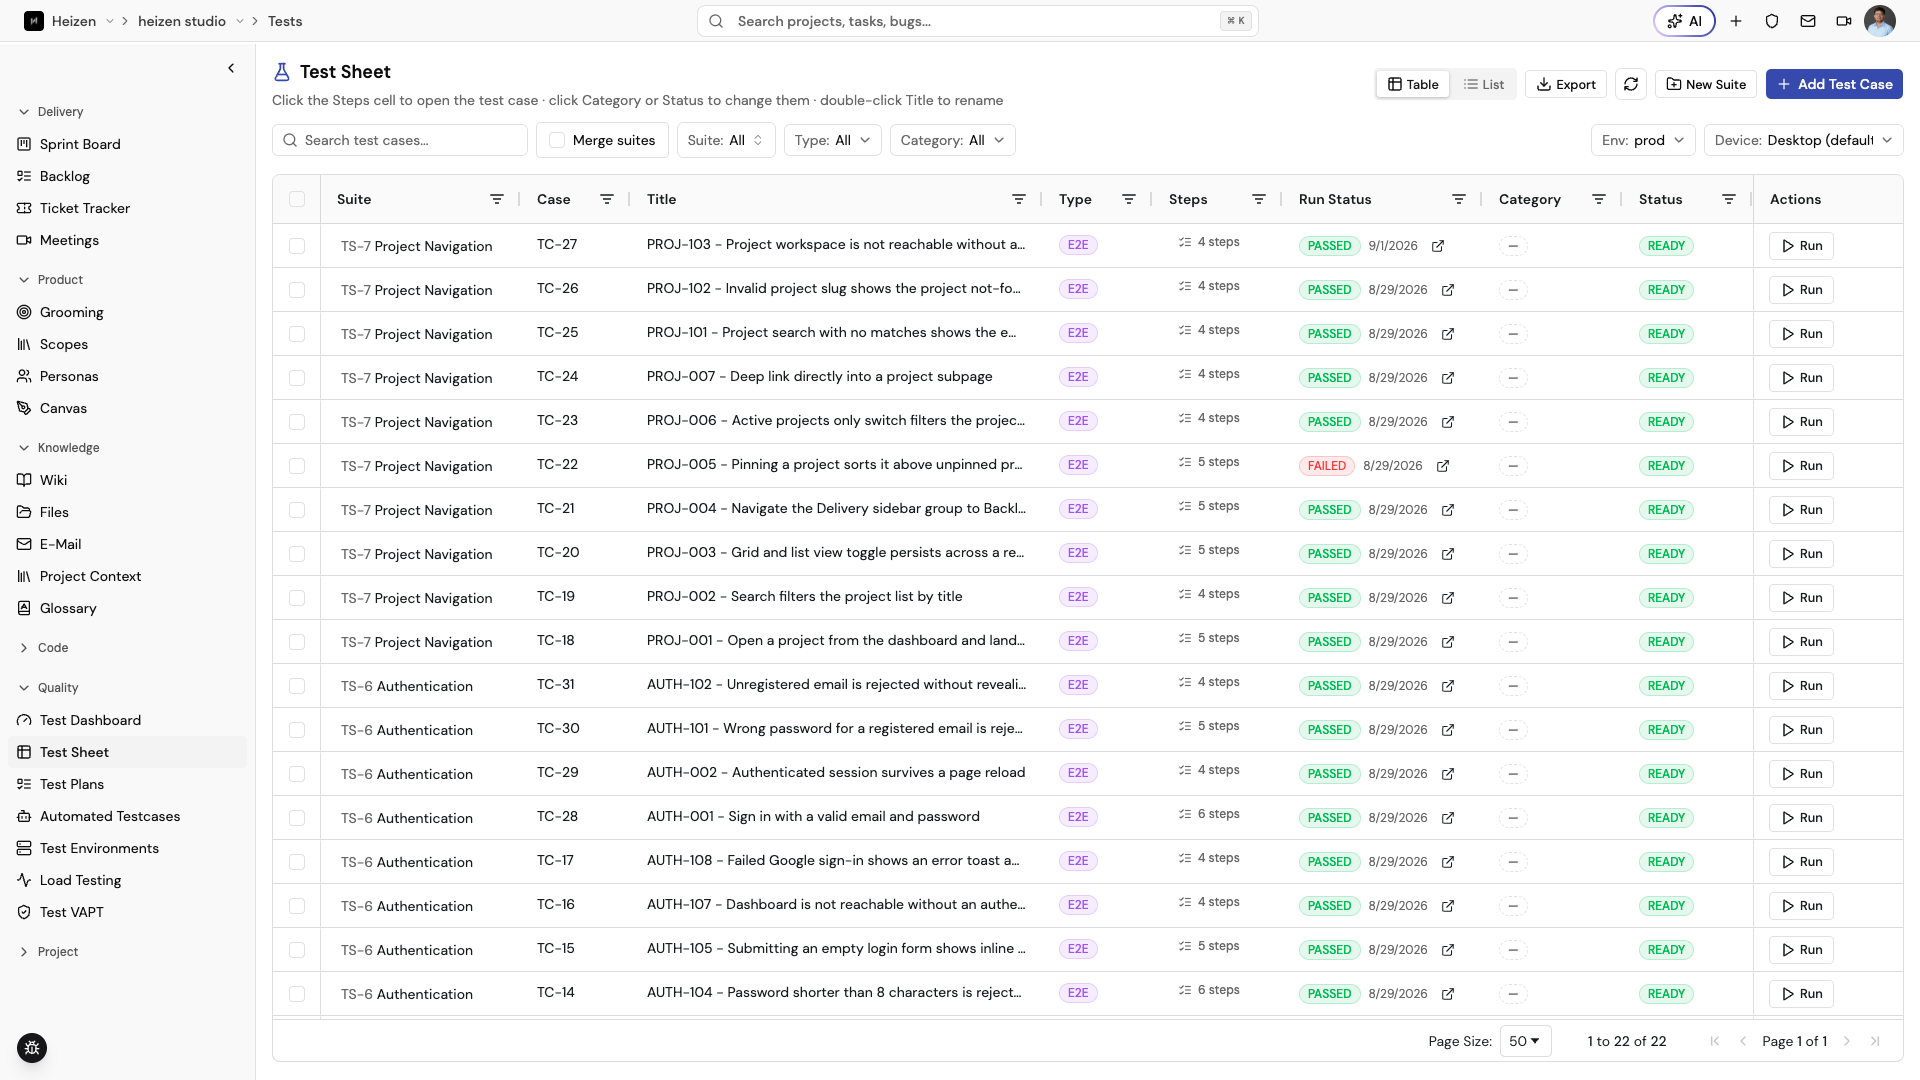Click the Search test cases field
The height and width of the screenshot is (1080, 1920).
pos(400,140)
